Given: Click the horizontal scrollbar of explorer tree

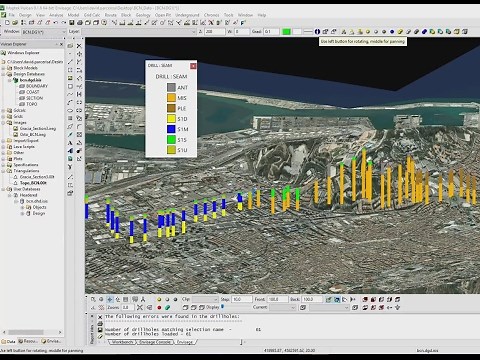Looking at the screenshot, I should pyautogui.click(x=26, y=332).
